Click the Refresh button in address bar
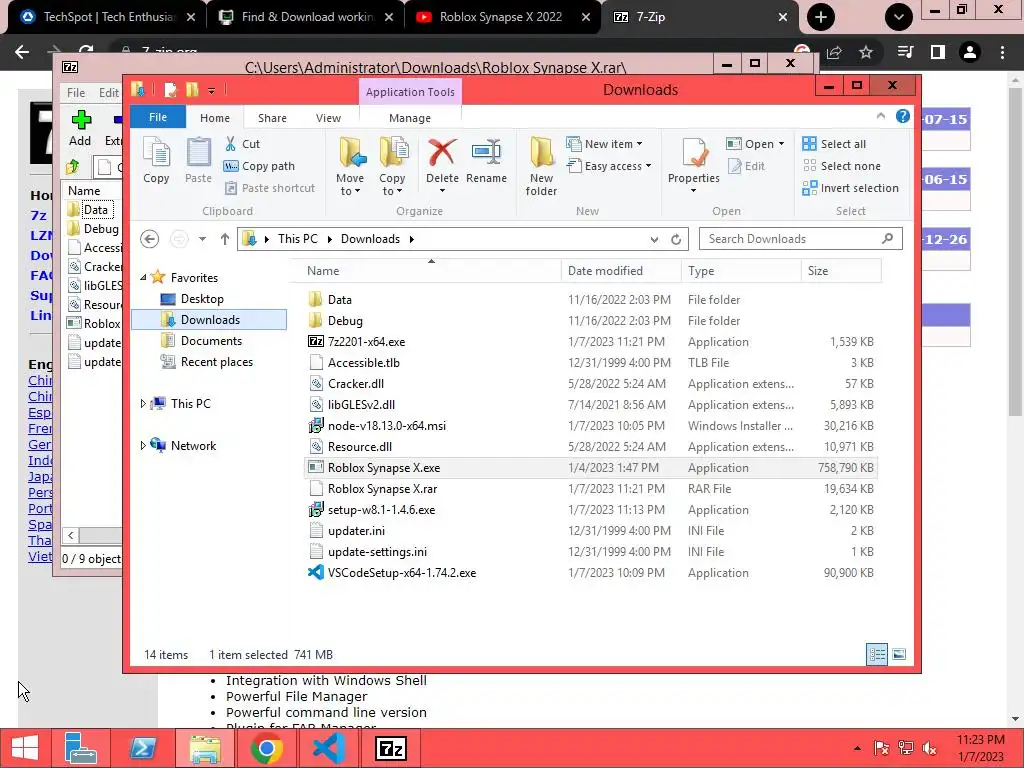This screenshot has height=768, width=1024. coord(676,240)
